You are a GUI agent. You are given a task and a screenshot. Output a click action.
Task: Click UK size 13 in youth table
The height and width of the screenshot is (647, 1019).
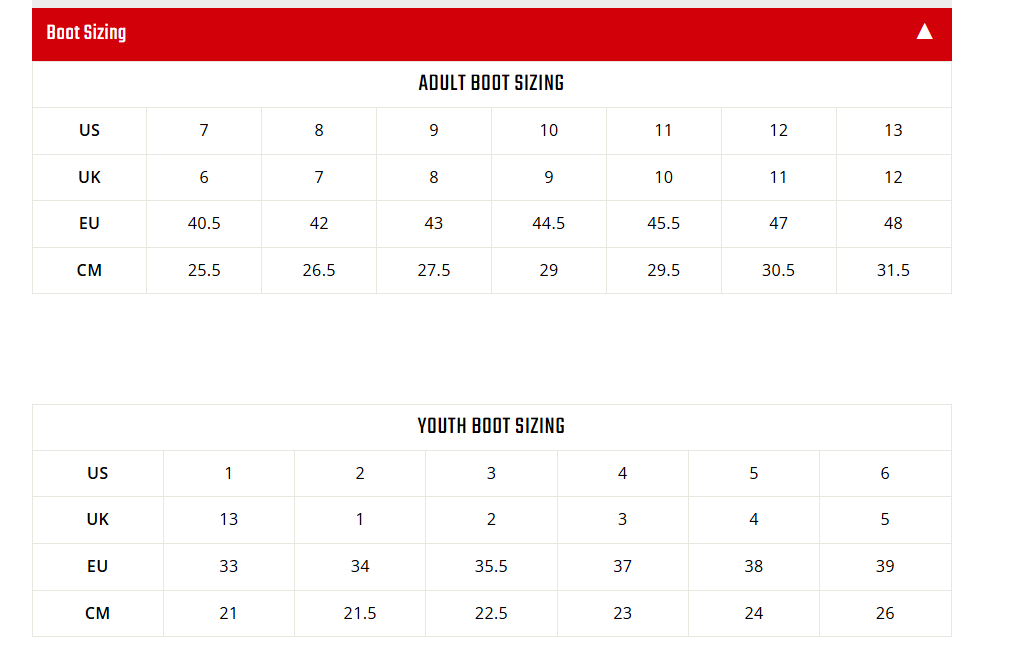(229, 519)
